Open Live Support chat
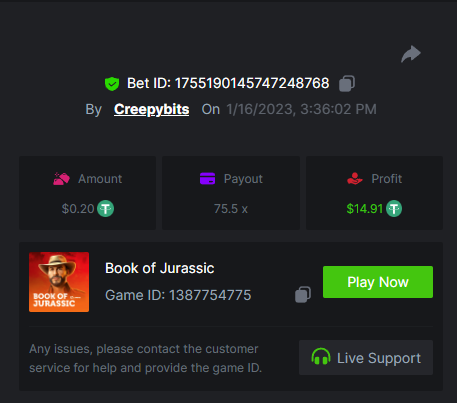Image resolution: width=457 pixels, height=403 pixels. point(366,357)
